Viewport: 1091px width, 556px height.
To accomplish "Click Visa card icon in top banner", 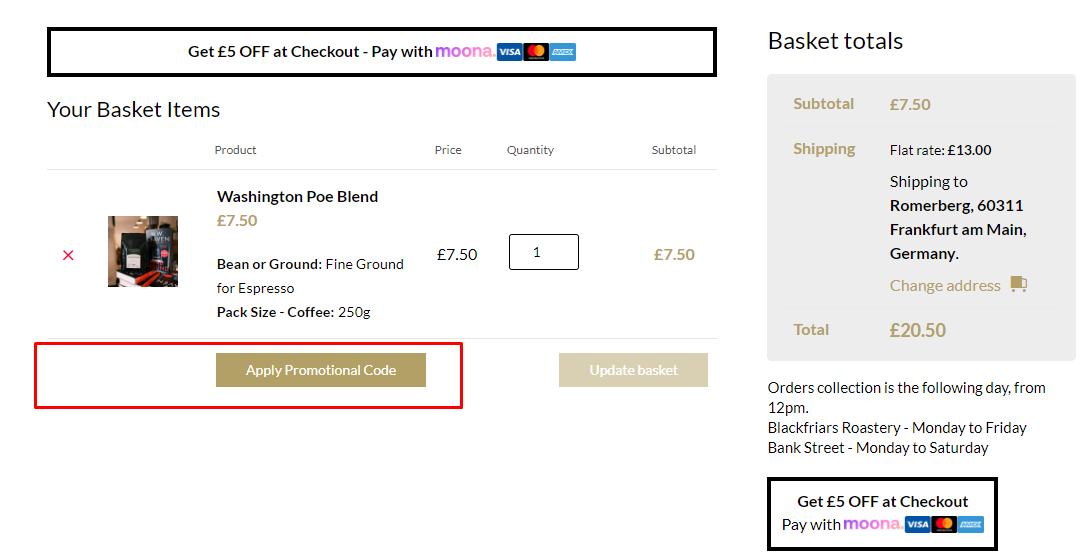I will (x=509, y=52).
